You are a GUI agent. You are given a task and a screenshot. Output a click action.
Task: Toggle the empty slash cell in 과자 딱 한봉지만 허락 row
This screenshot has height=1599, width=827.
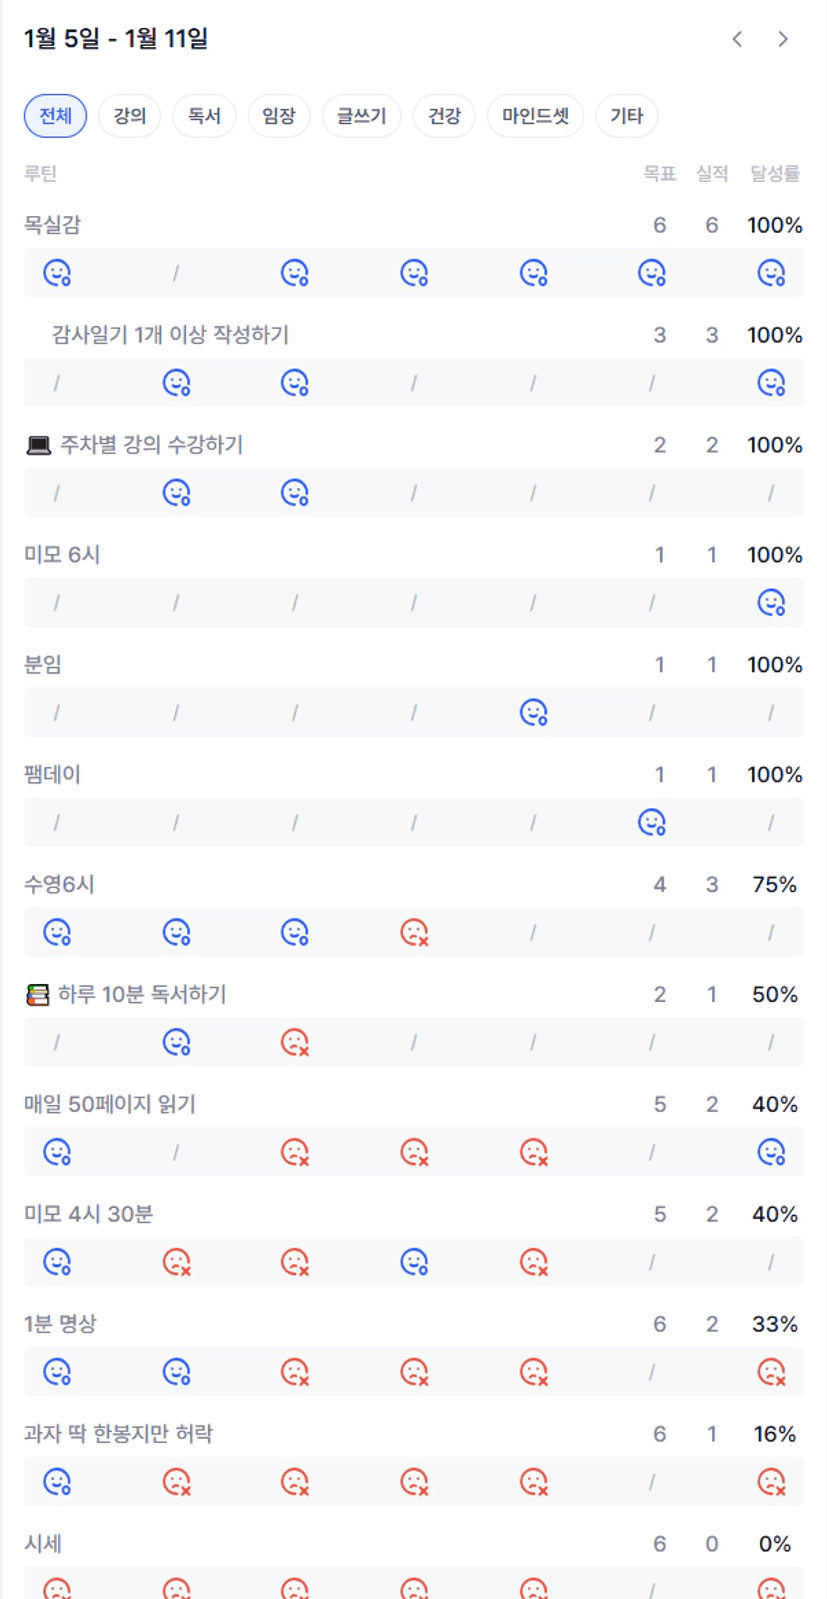click(x=652, y=1482)
